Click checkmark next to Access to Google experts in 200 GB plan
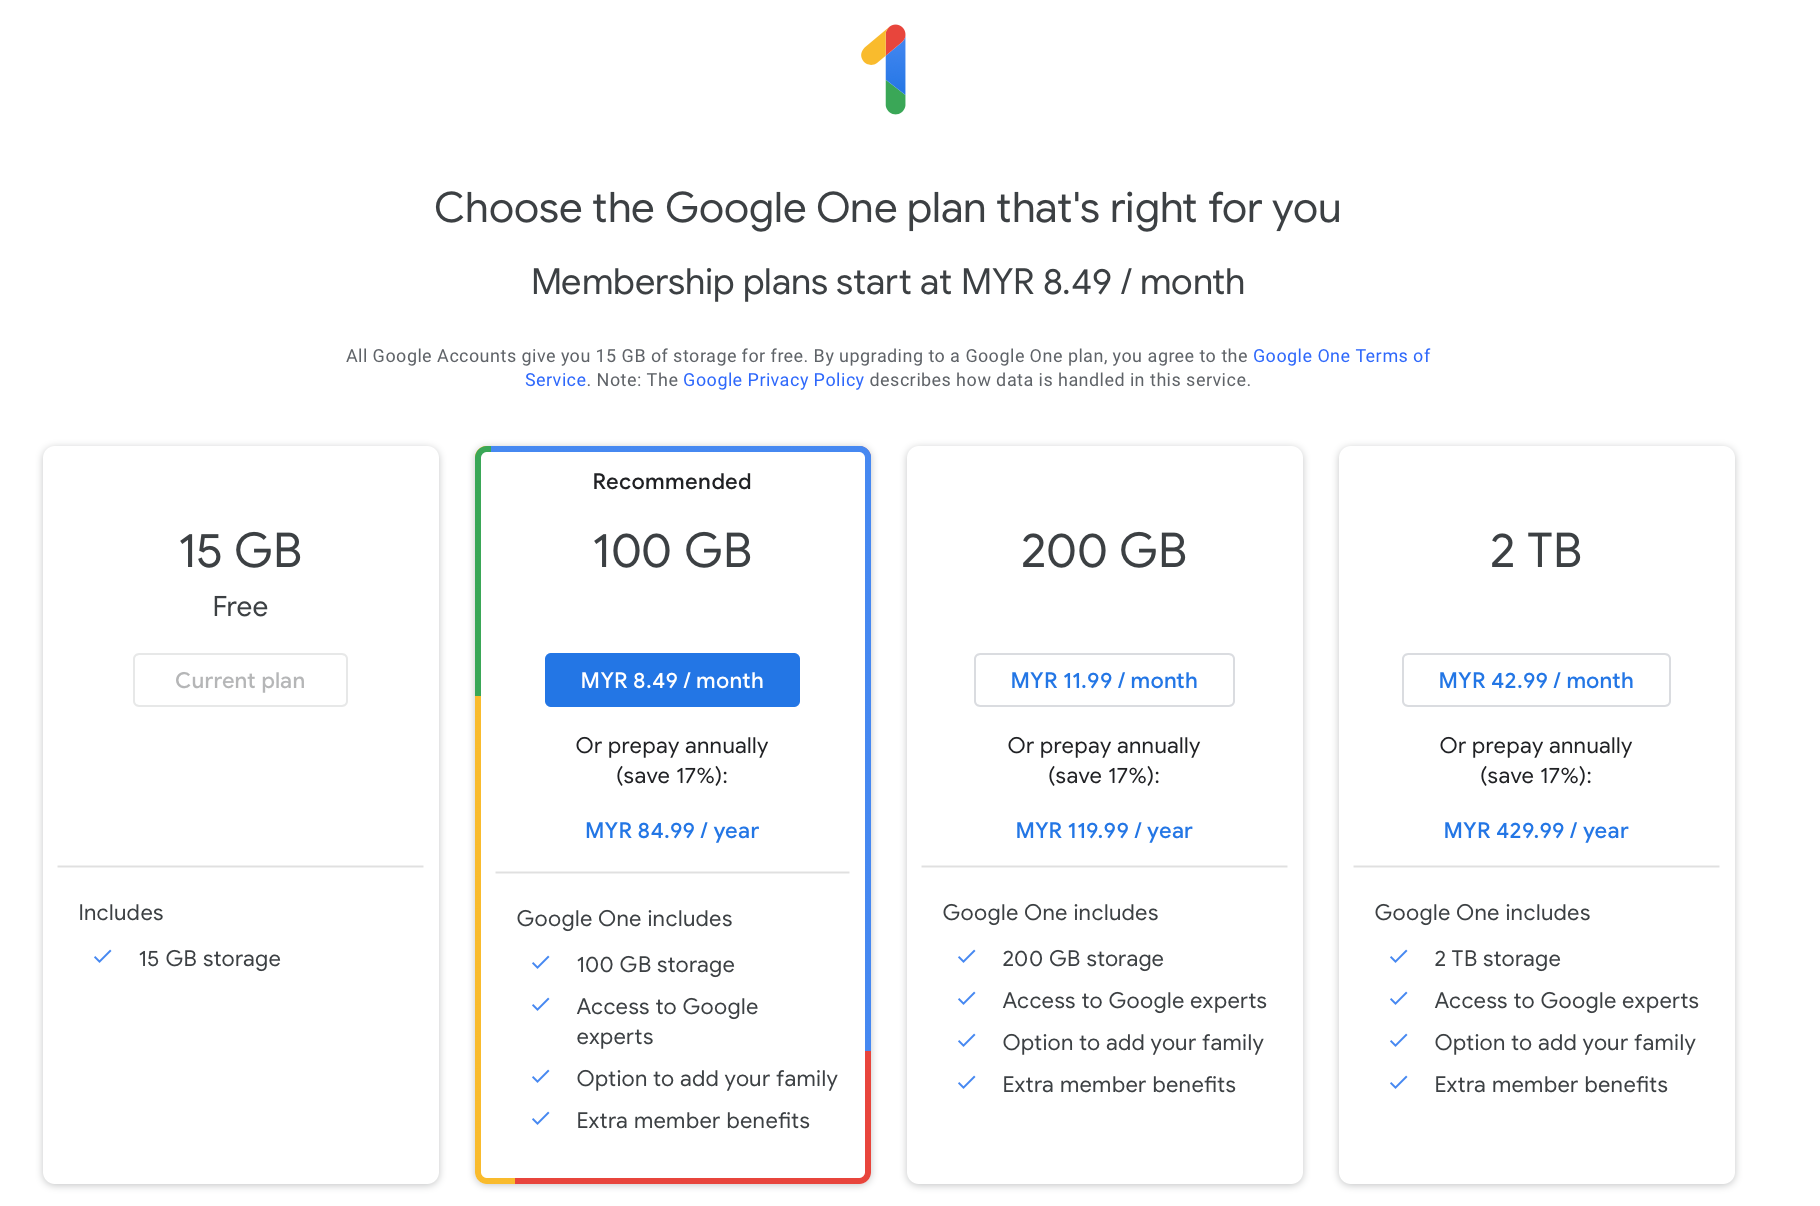Screen dimensions: 1820x1206 [966, 999]
